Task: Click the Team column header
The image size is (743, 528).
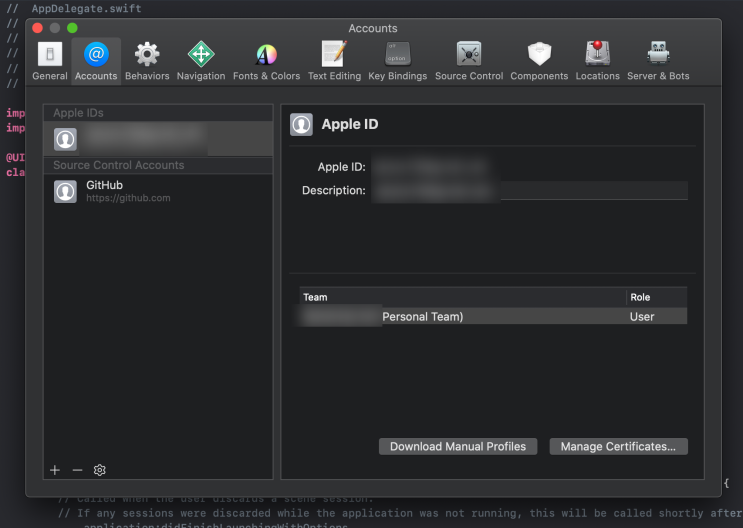Action: (x=462, y=297)
